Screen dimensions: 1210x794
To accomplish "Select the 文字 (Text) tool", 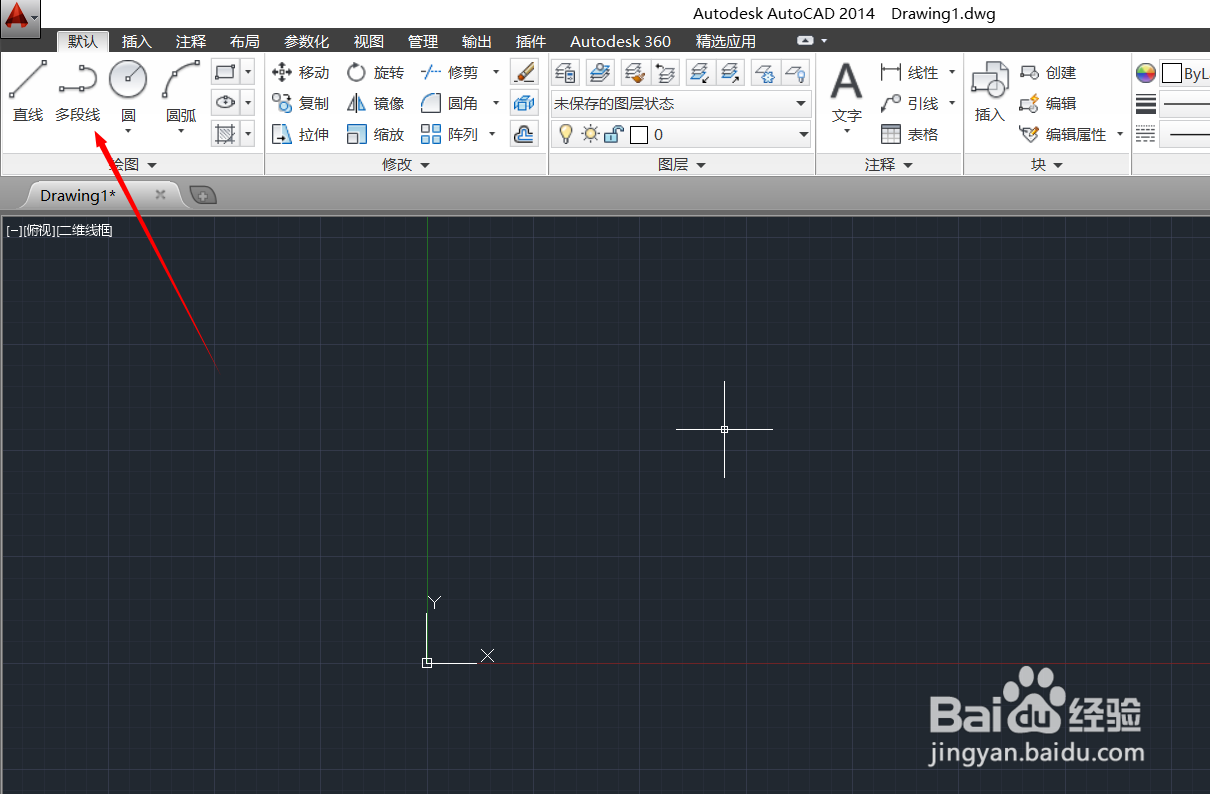I will click(846, 96).
